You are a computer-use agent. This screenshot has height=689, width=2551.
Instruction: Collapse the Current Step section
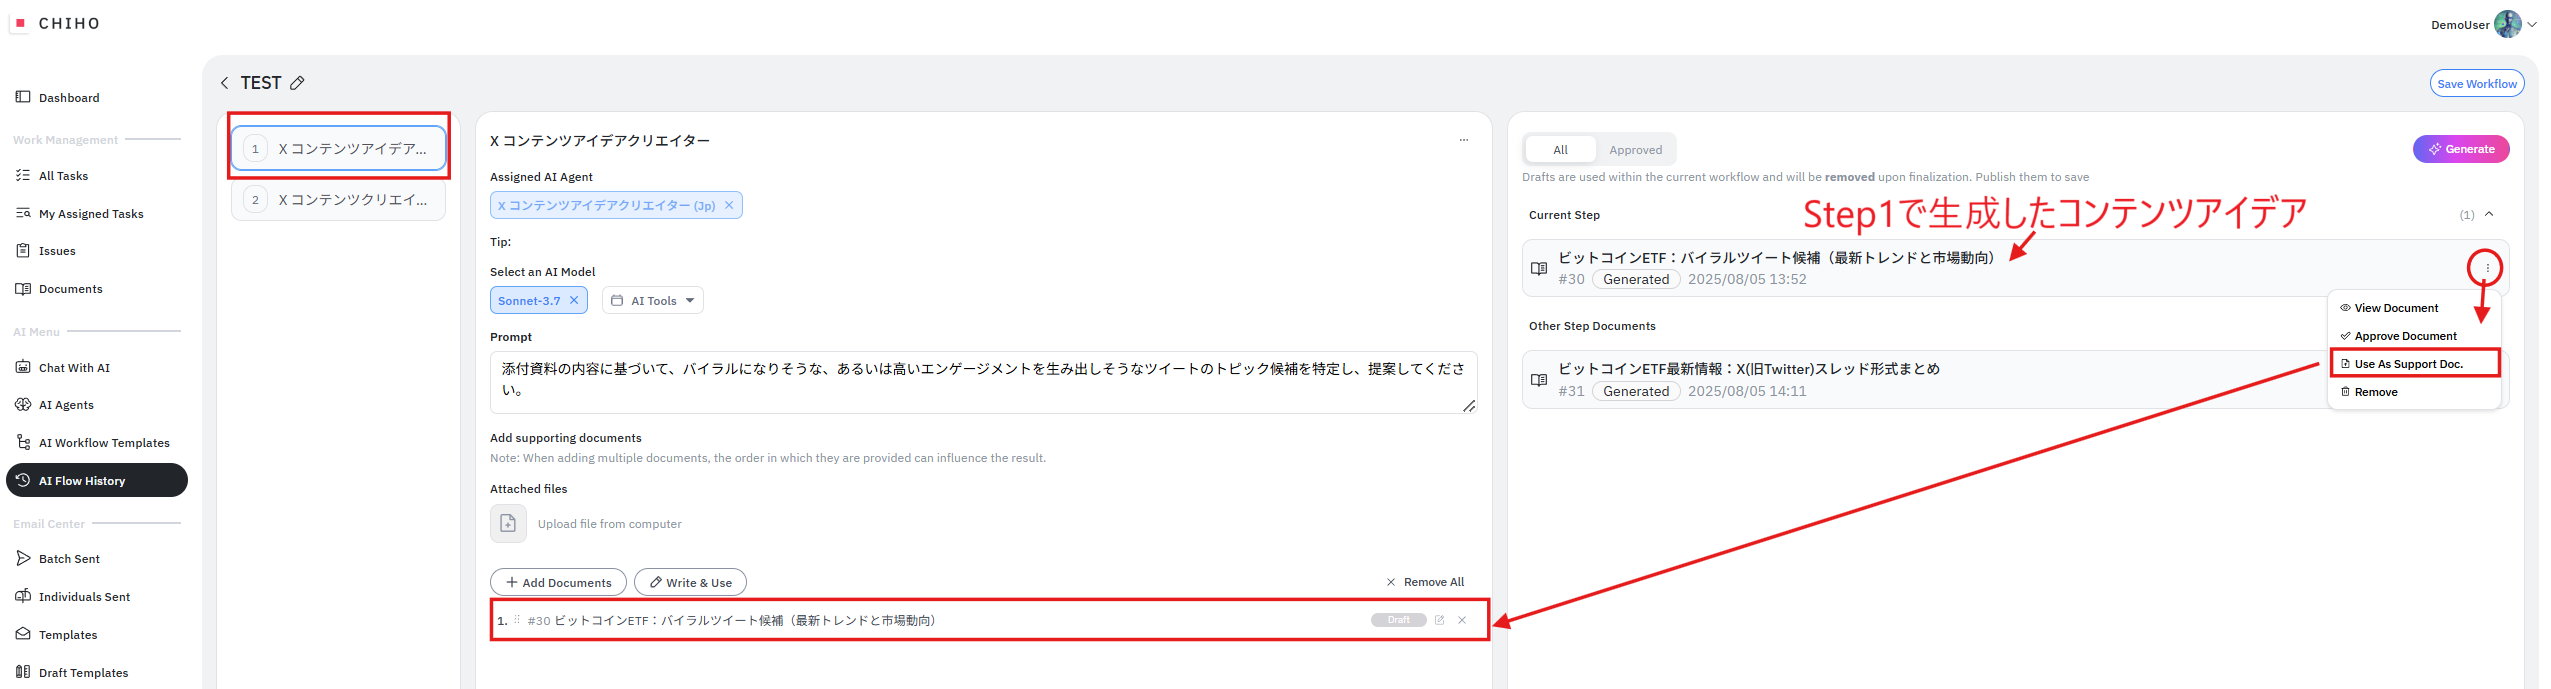pyautogui.click(x=2489, y=214)
